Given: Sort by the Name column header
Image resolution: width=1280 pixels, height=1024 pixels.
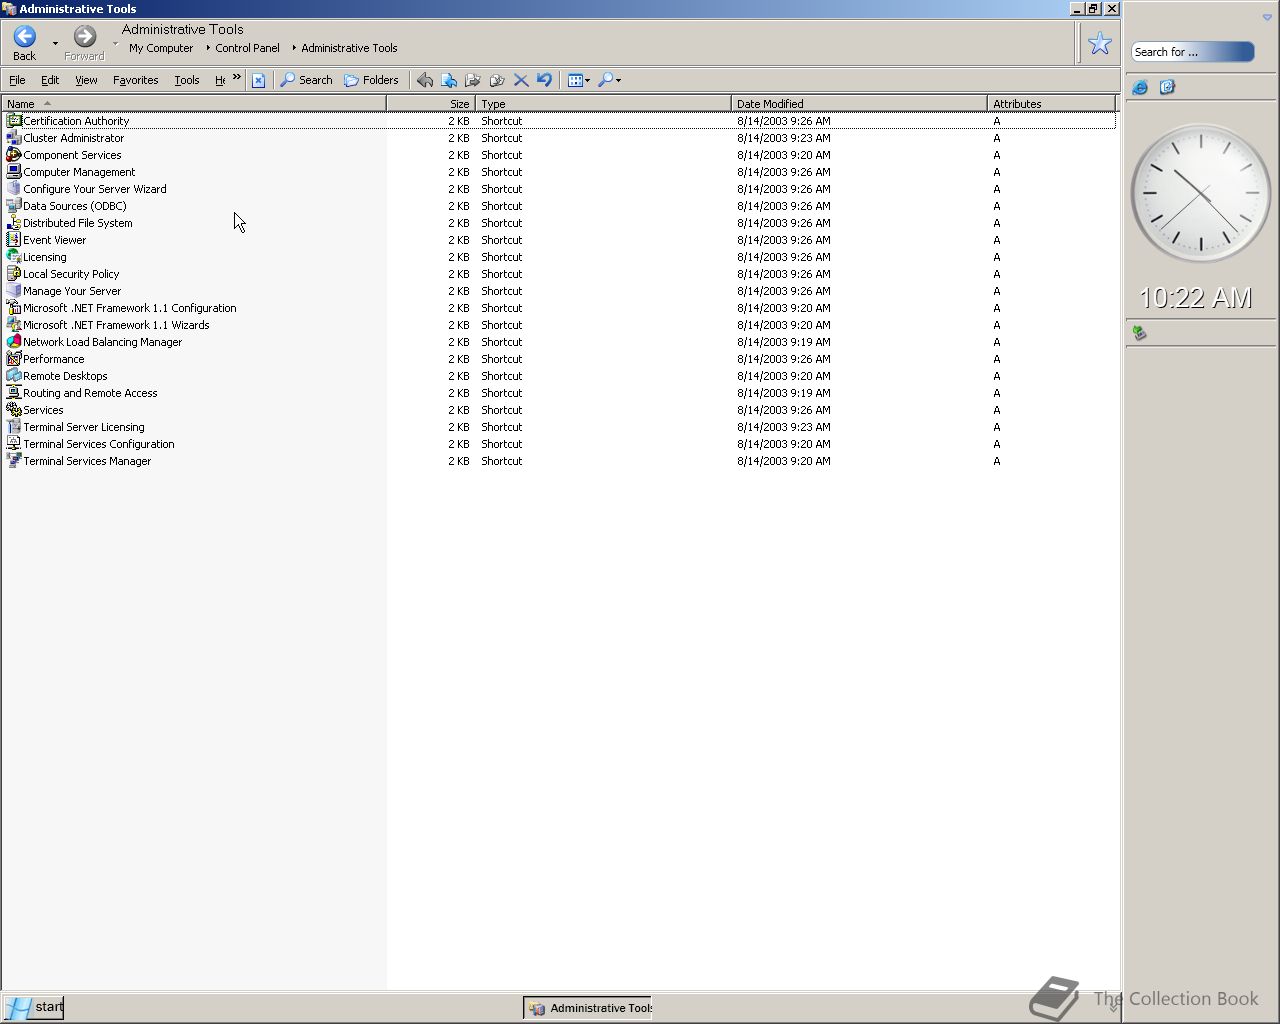Looking at the screenshot, I should click(x=194, y=104).
